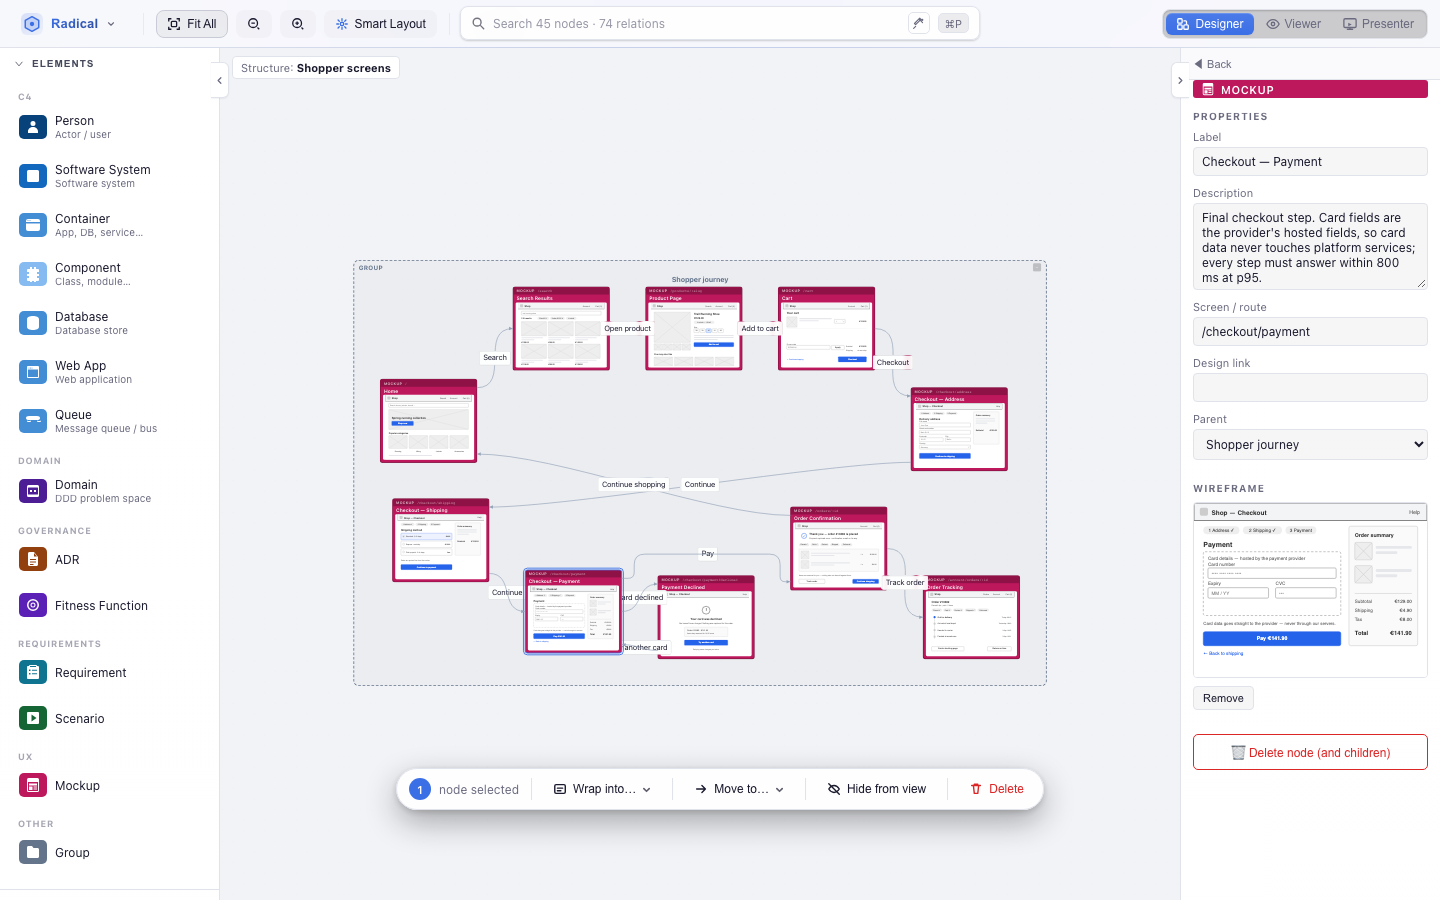This screenshot has width=1440, height=900.
Task: Apply Smart Layout
Action: (x=381, y=24)
